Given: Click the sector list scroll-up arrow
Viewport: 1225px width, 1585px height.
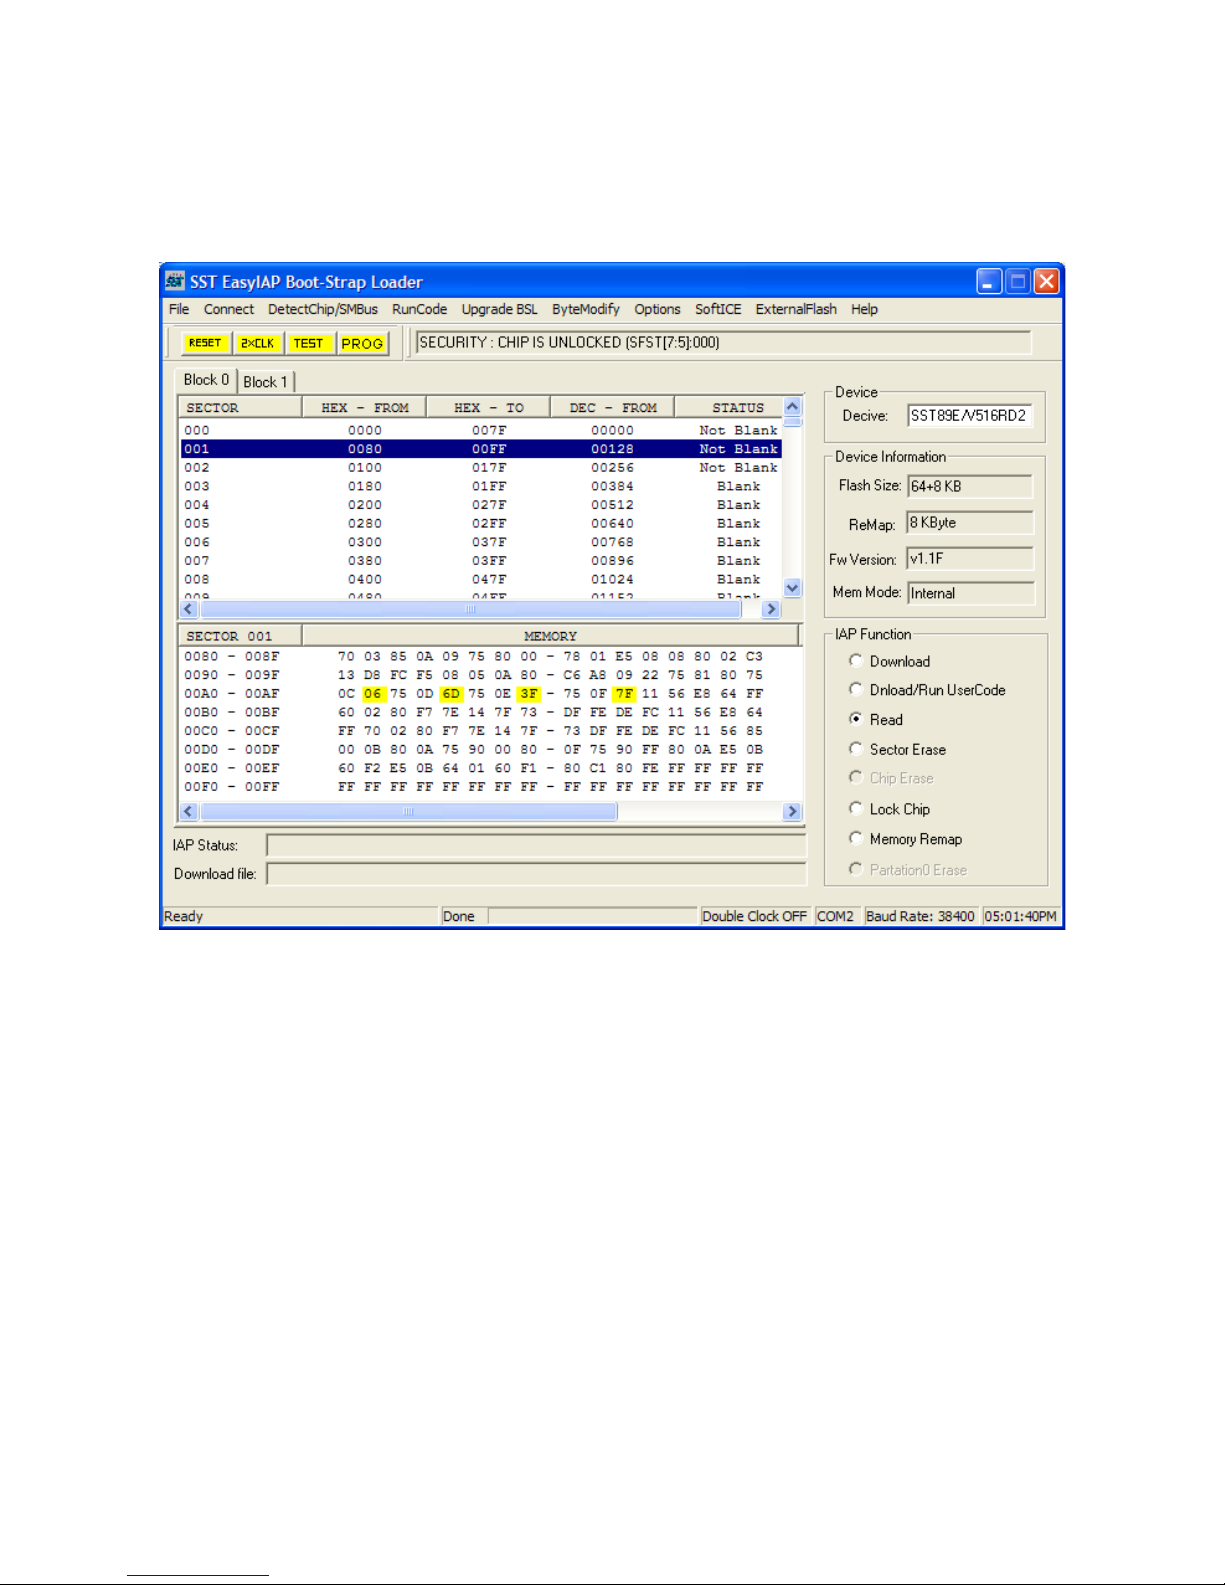Looking at the screenshot, I should click(792, 406).
